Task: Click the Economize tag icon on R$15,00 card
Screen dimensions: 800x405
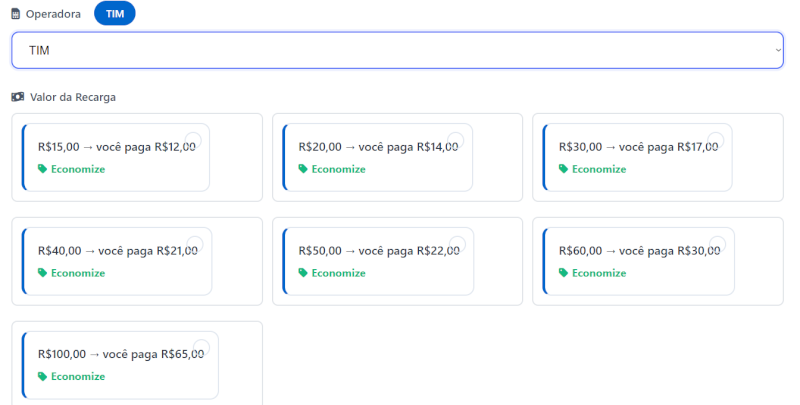Action: [x=42, y=169]
